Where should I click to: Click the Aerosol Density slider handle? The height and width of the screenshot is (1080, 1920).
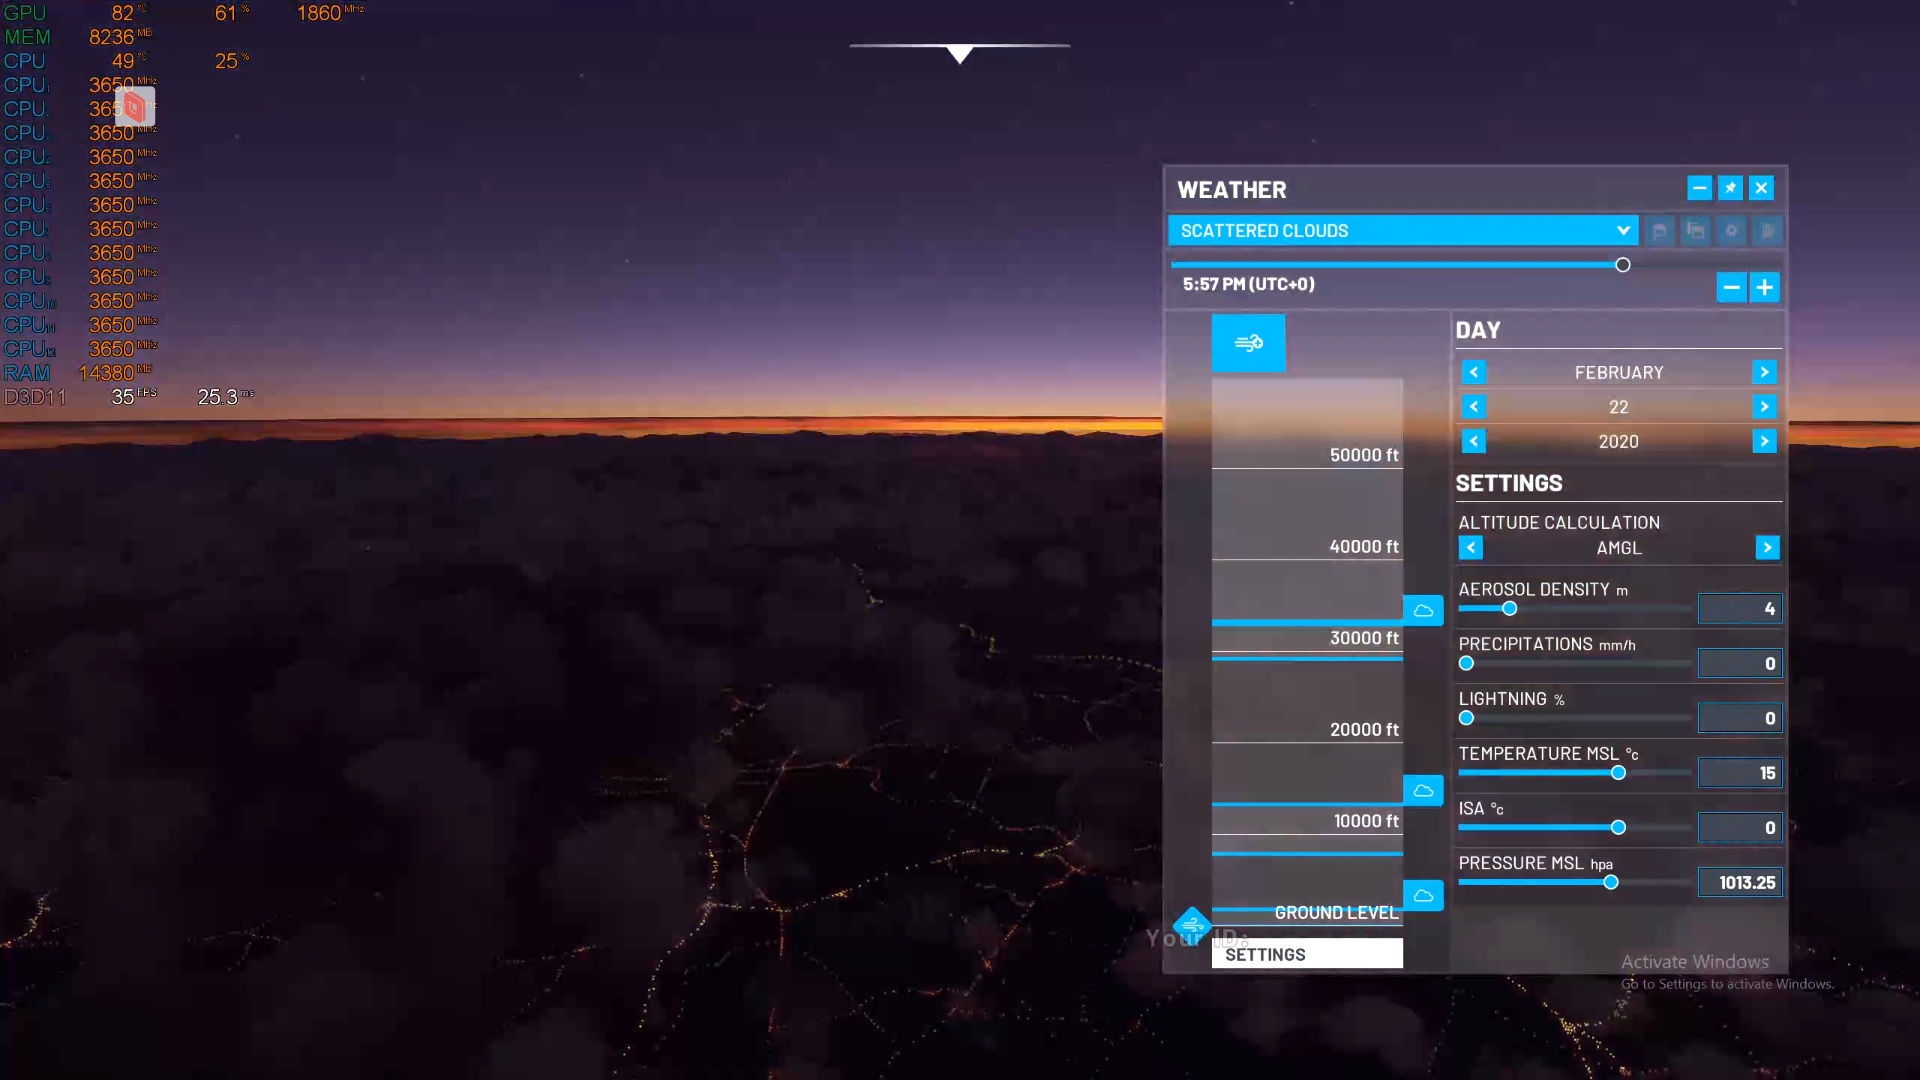1510,609
